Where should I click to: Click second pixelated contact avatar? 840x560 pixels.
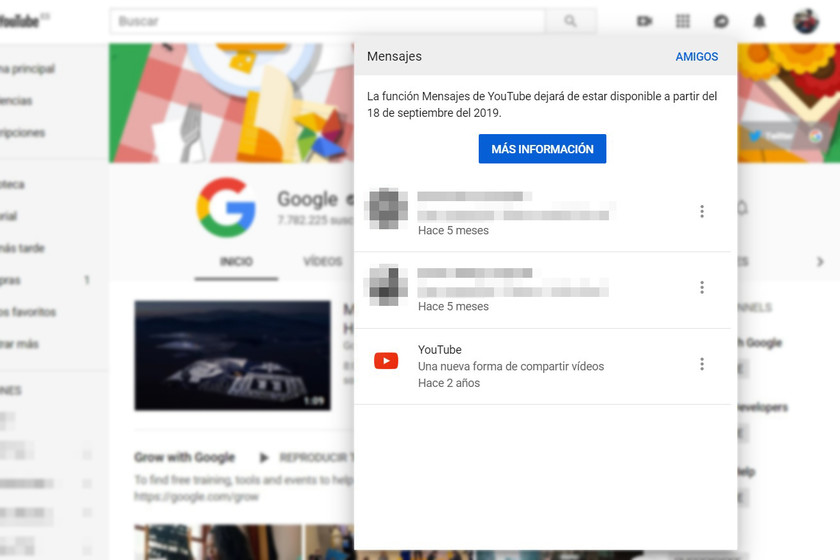[386, 285]
